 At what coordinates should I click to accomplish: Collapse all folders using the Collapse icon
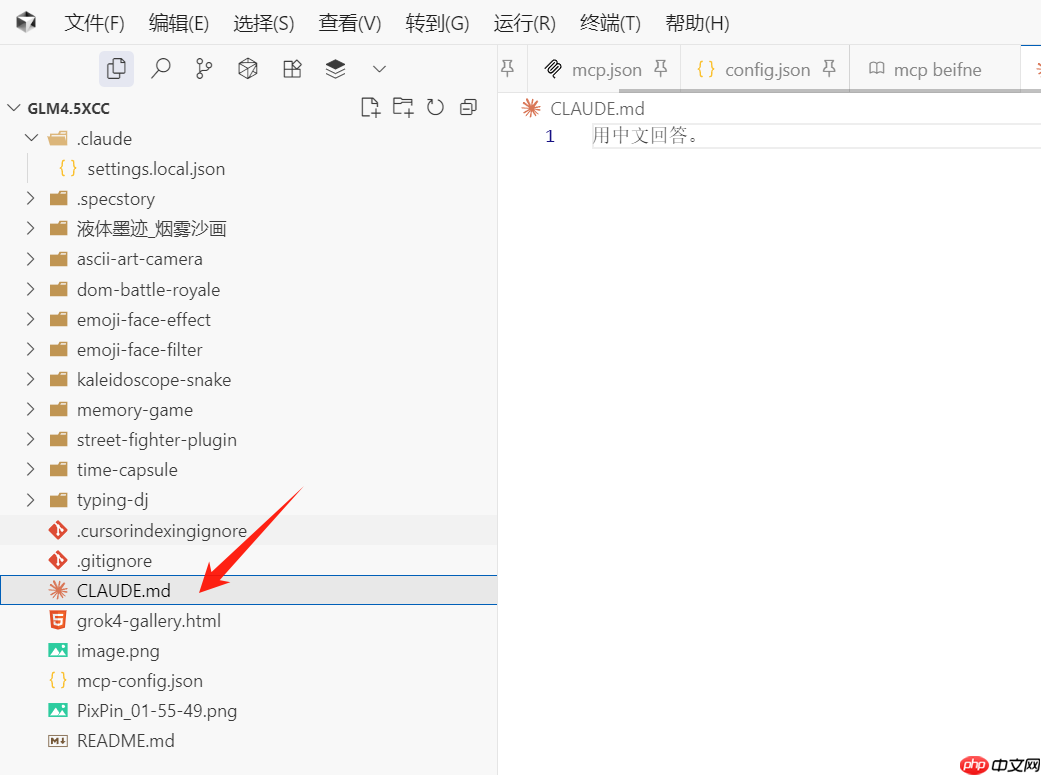click(x=468, y=106)
